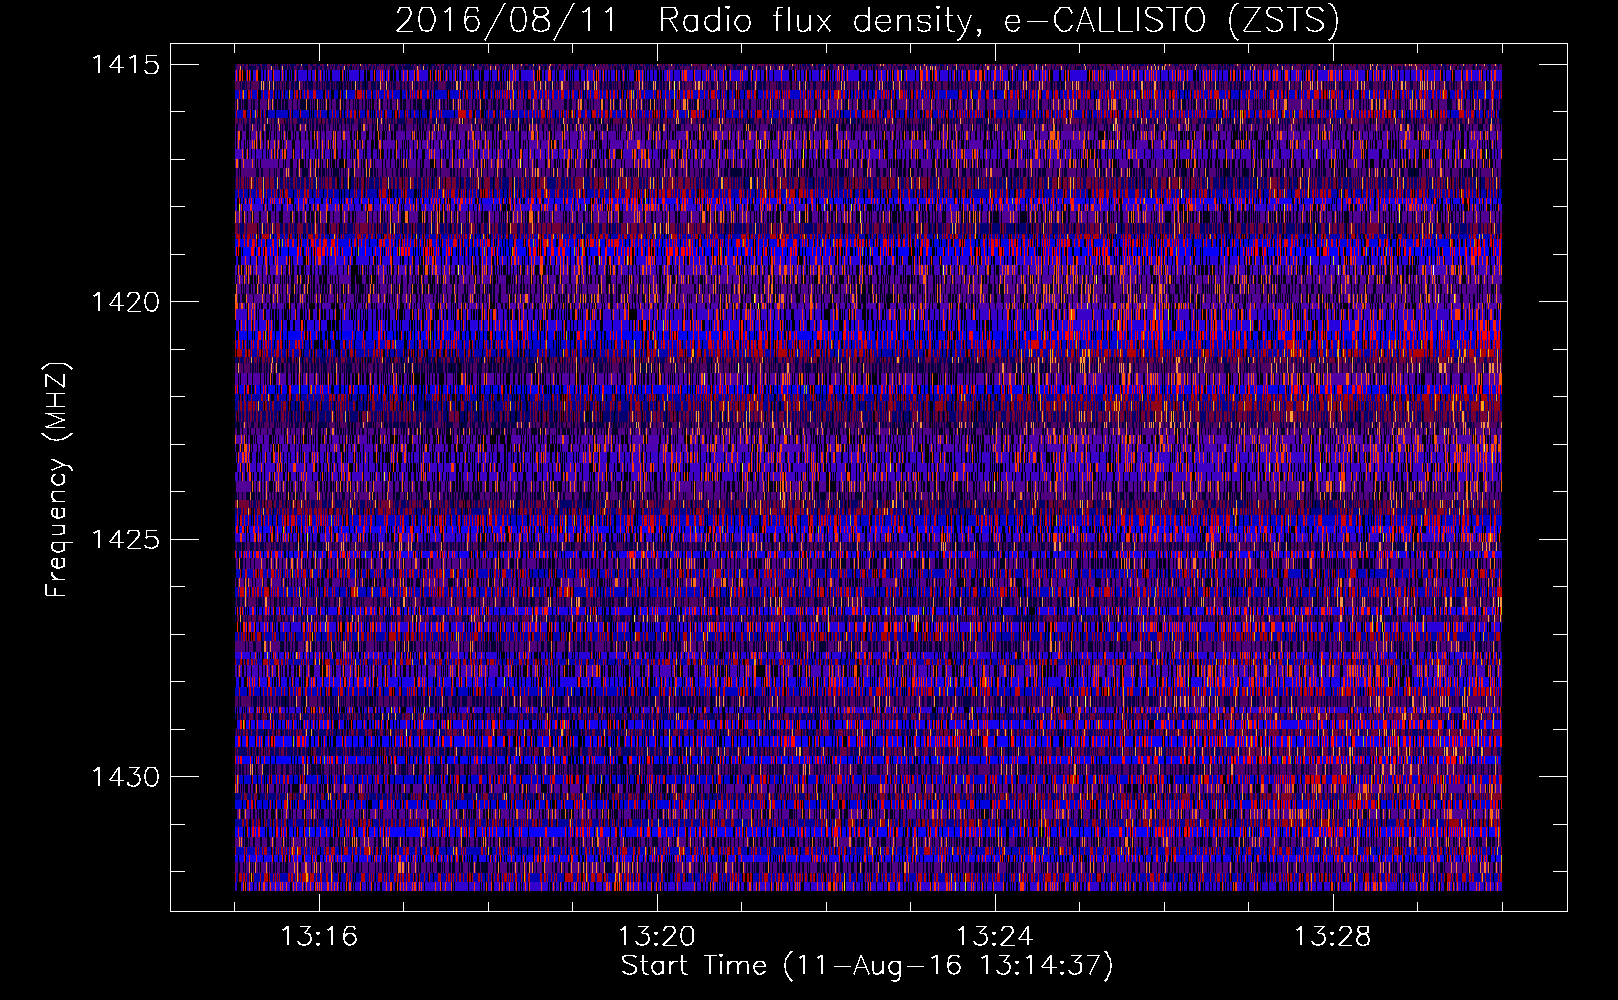Click the 13:16 time tick label

318,937
